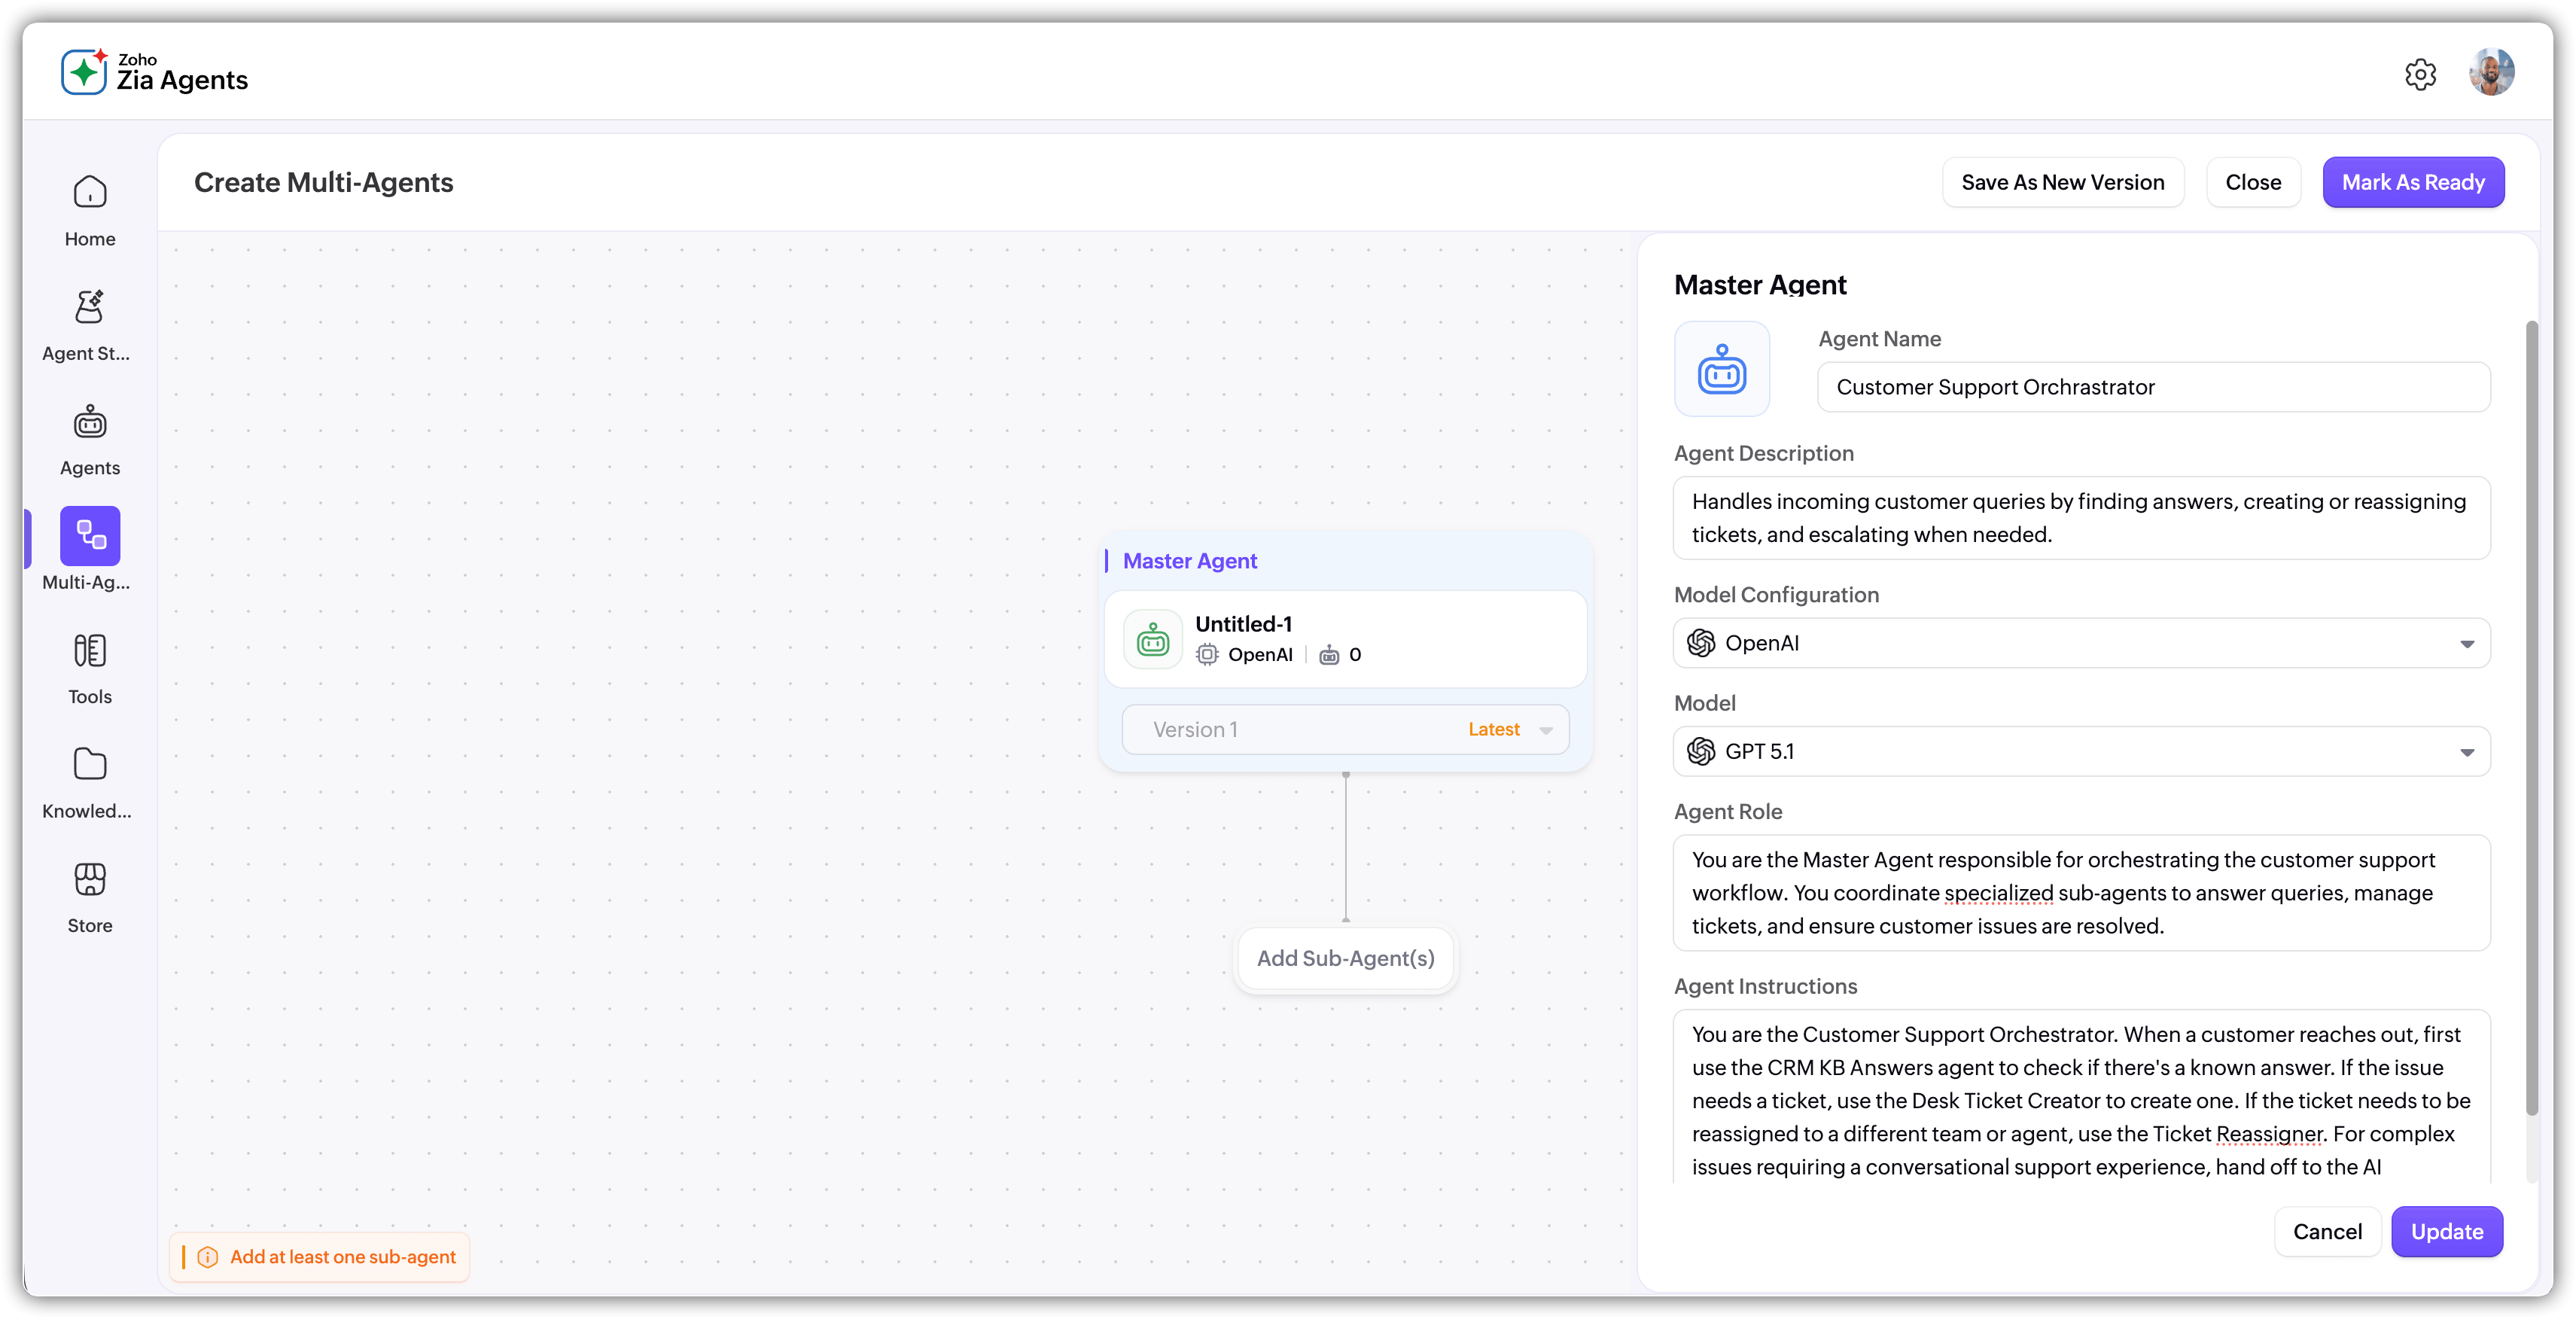Go to the Agents section icon

click(90, 422)
